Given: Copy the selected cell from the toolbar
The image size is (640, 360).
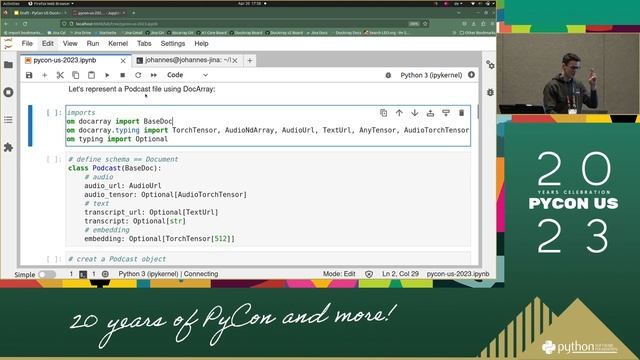Looking at the screenshot, I should (76, 75).
